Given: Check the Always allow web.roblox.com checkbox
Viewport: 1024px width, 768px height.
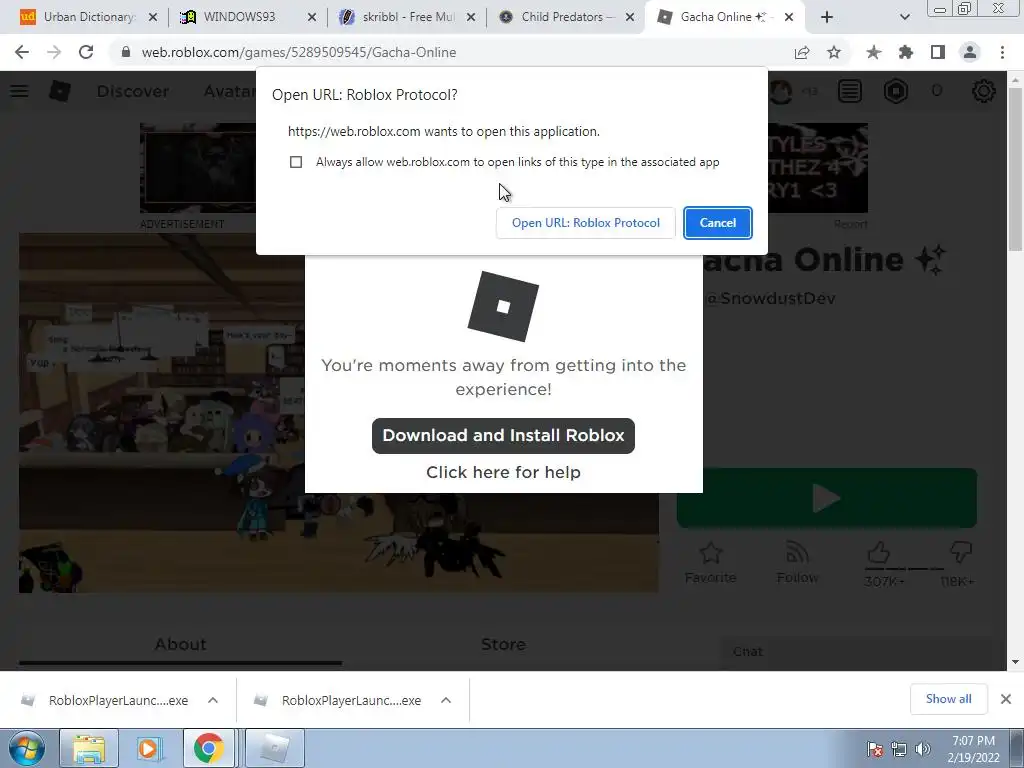Looking at the screenshot, I should [x=296, y=162].
